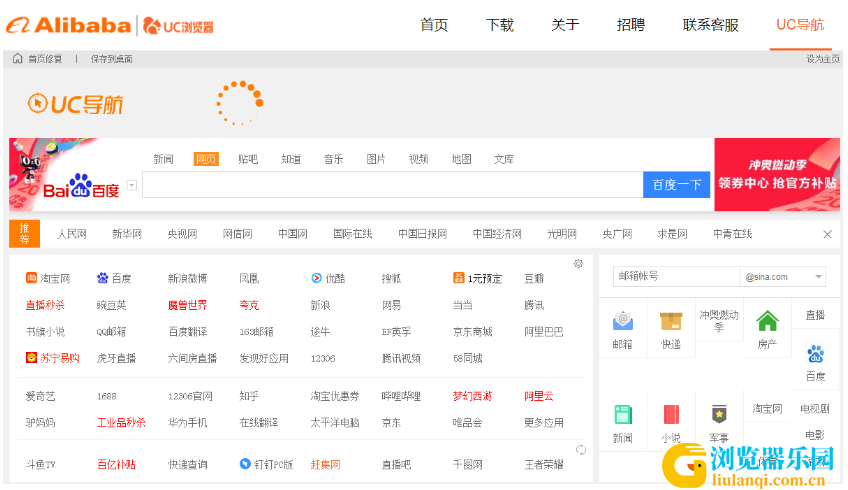Open the 关于 menu item
848x490 pixels.
point(565,25)
